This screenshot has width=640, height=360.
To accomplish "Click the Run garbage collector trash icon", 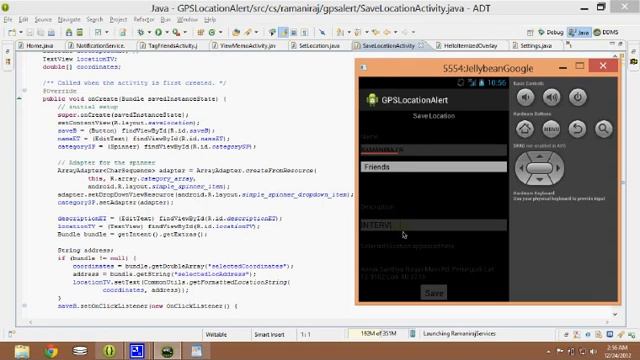I will pyautogui.click(x=413, y=334).
